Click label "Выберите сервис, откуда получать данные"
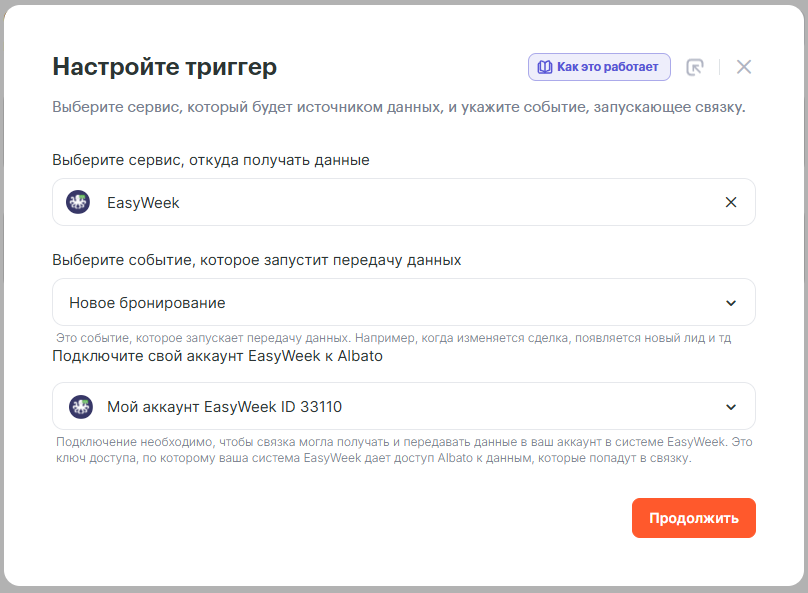Image resolution: width=808 pixels, height=593 pixels. coord(211,160)
